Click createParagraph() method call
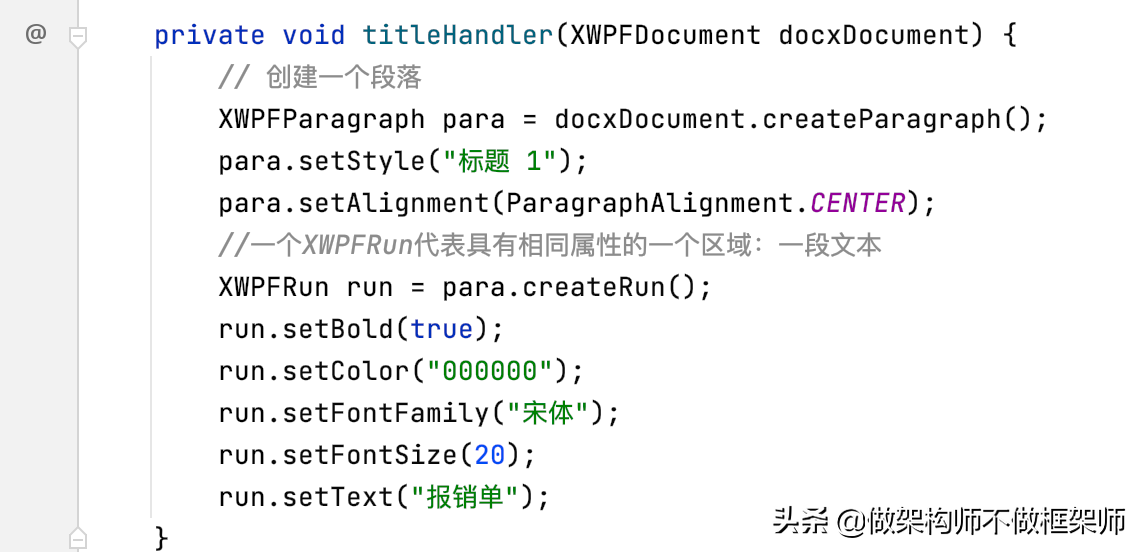The image size is (1142, 552). point(897,119)
